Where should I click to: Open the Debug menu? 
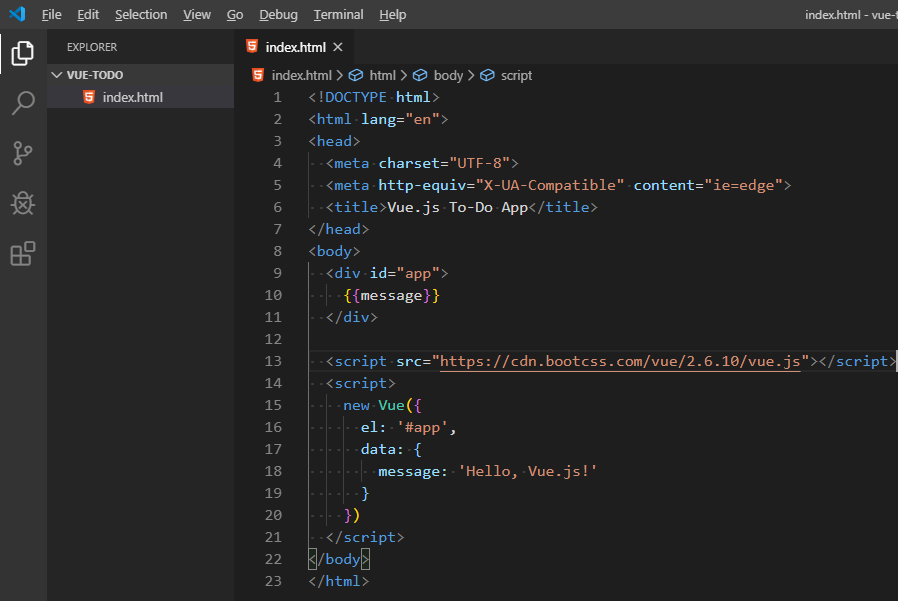278,14
